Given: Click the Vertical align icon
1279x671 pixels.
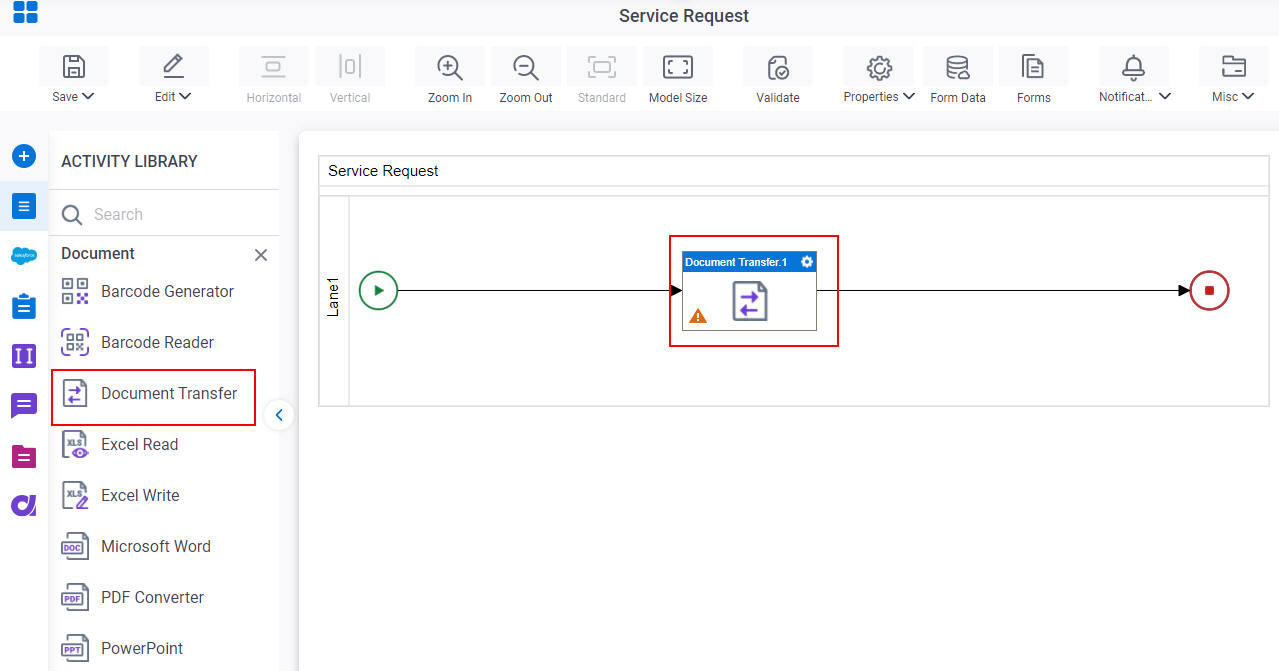Looking at the screenshot, I should click(349, 66).
